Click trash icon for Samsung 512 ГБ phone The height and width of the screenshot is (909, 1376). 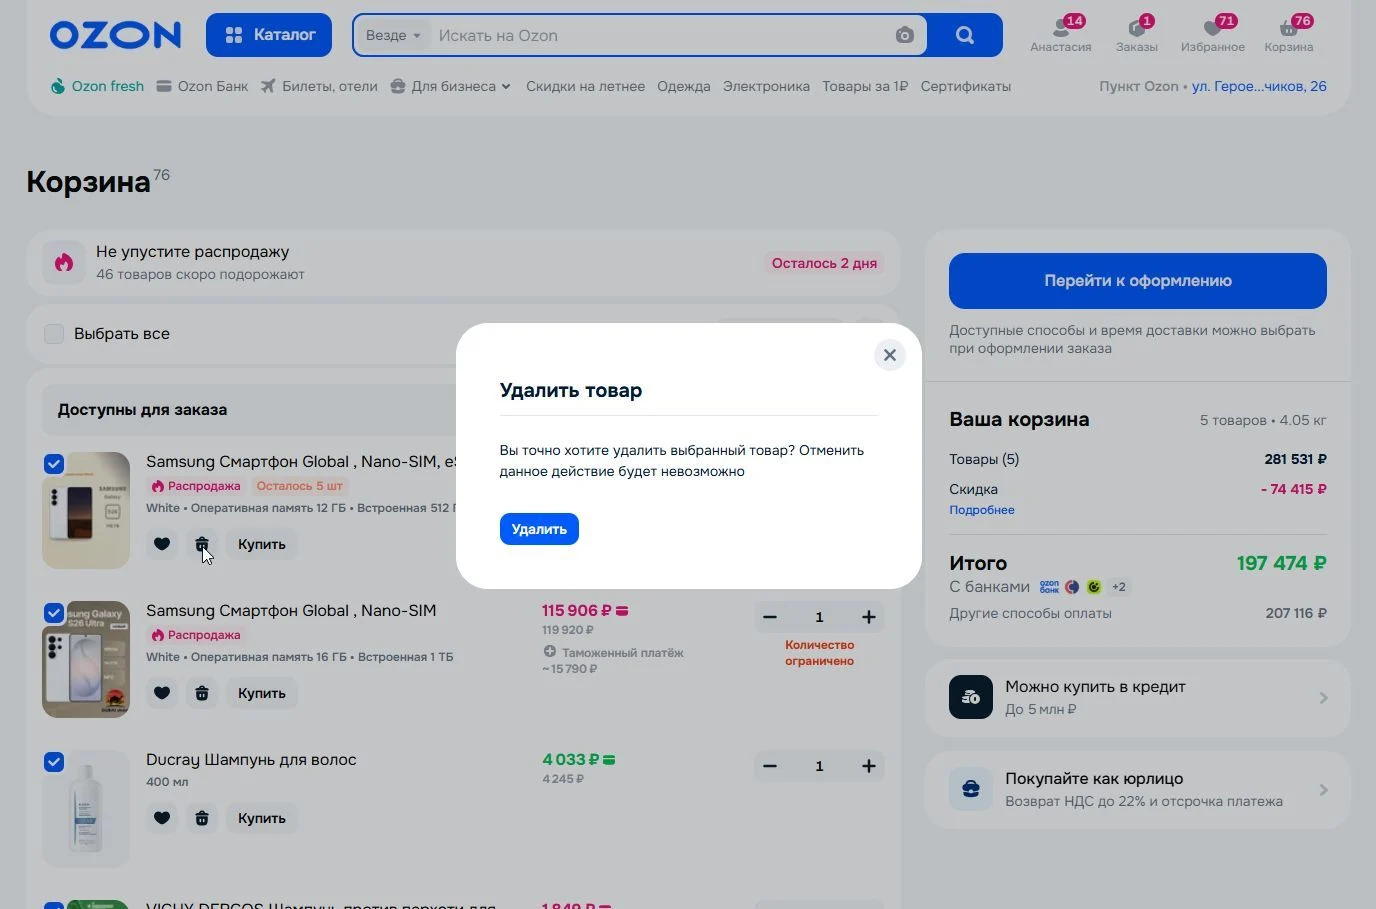202,544
